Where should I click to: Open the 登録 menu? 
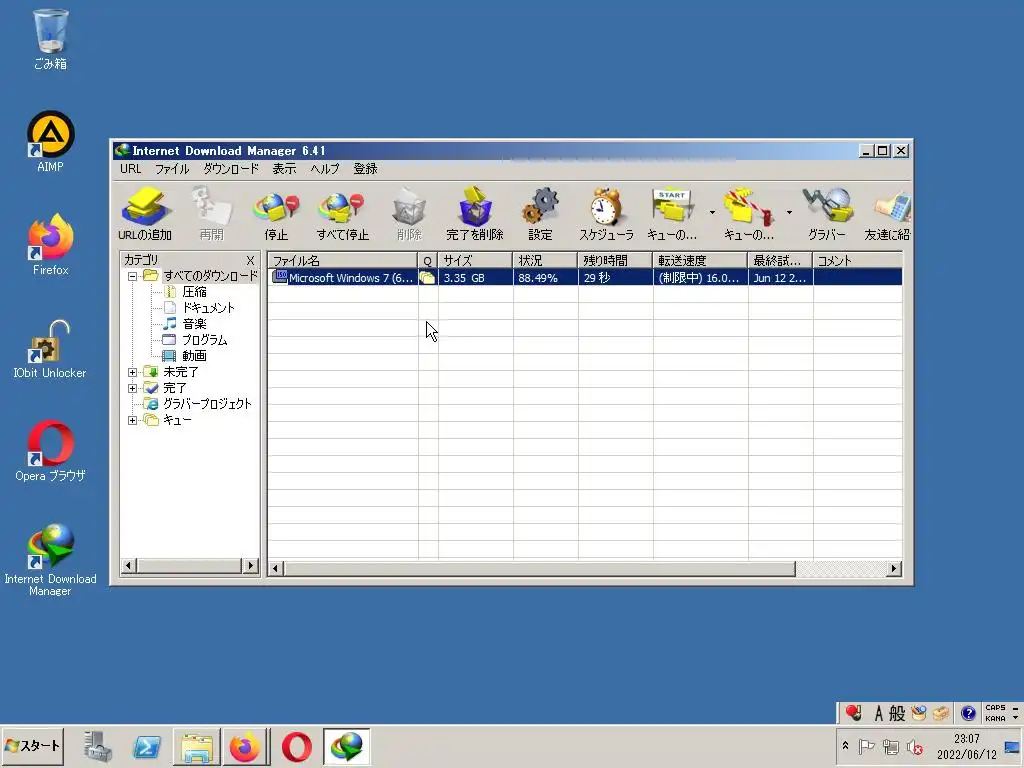366,169
